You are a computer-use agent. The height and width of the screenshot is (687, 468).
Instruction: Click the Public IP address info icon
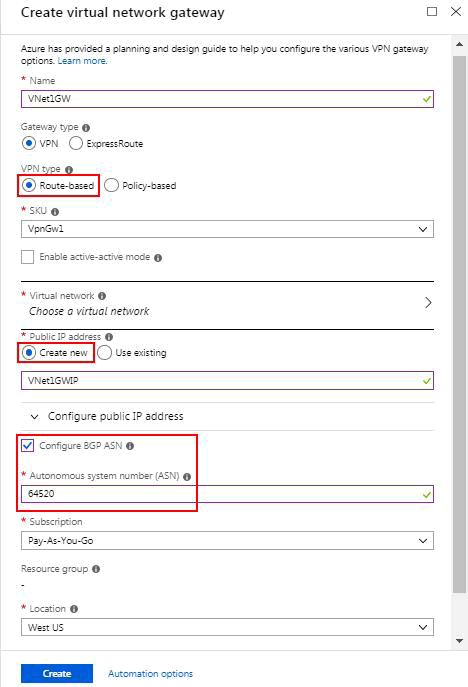coord(109,337)
